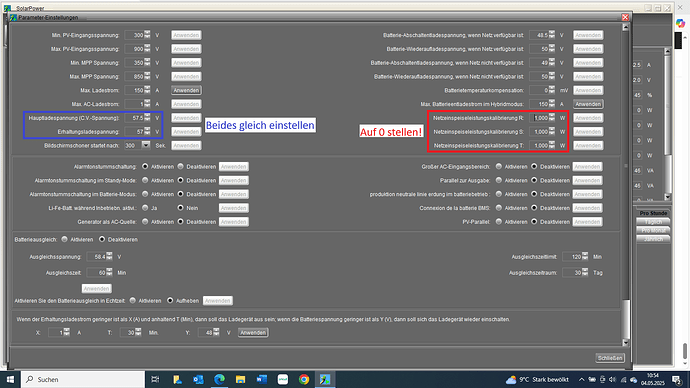The width and height of the screenshot is (690, 388).
Task: Click the spinner arrows of Ausgleichszeitlimit
Action: point(585,256)
